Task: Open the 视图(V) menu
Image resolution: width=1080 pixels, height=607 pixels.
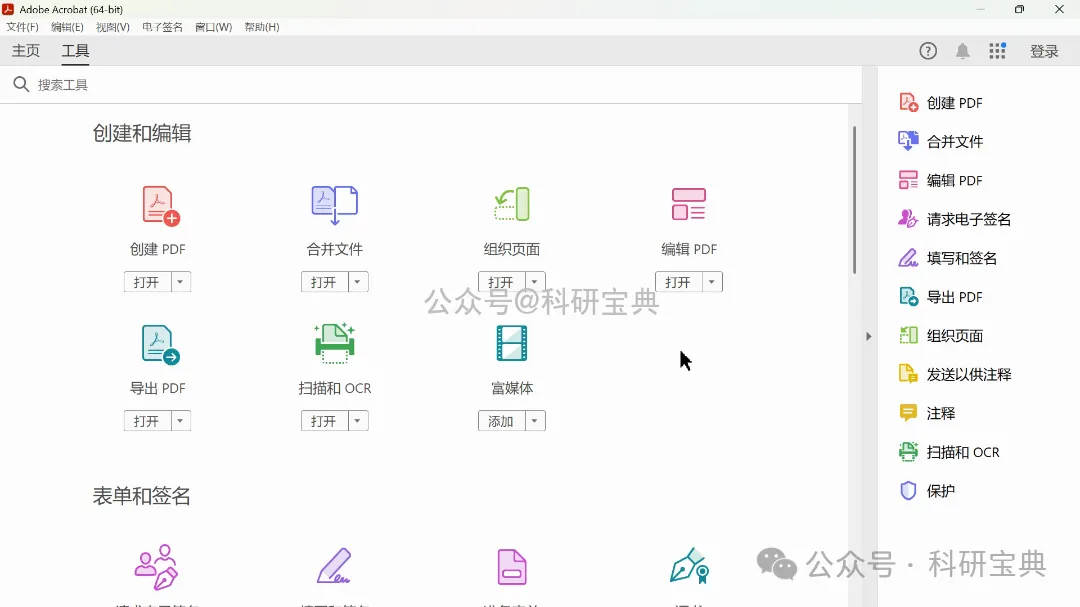Action: pyautogui.click(x=113, y=27)
